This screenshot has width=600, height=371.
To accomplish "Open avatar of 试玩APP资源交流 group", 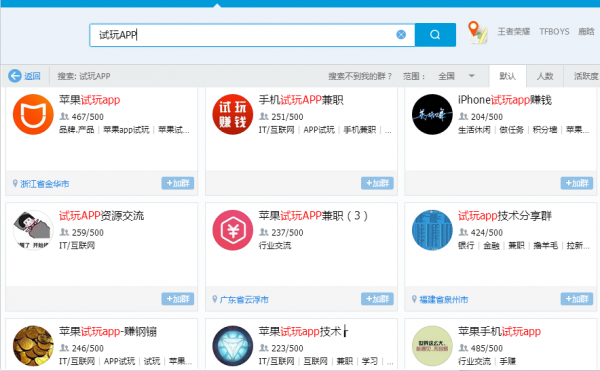I will [33, 230].
